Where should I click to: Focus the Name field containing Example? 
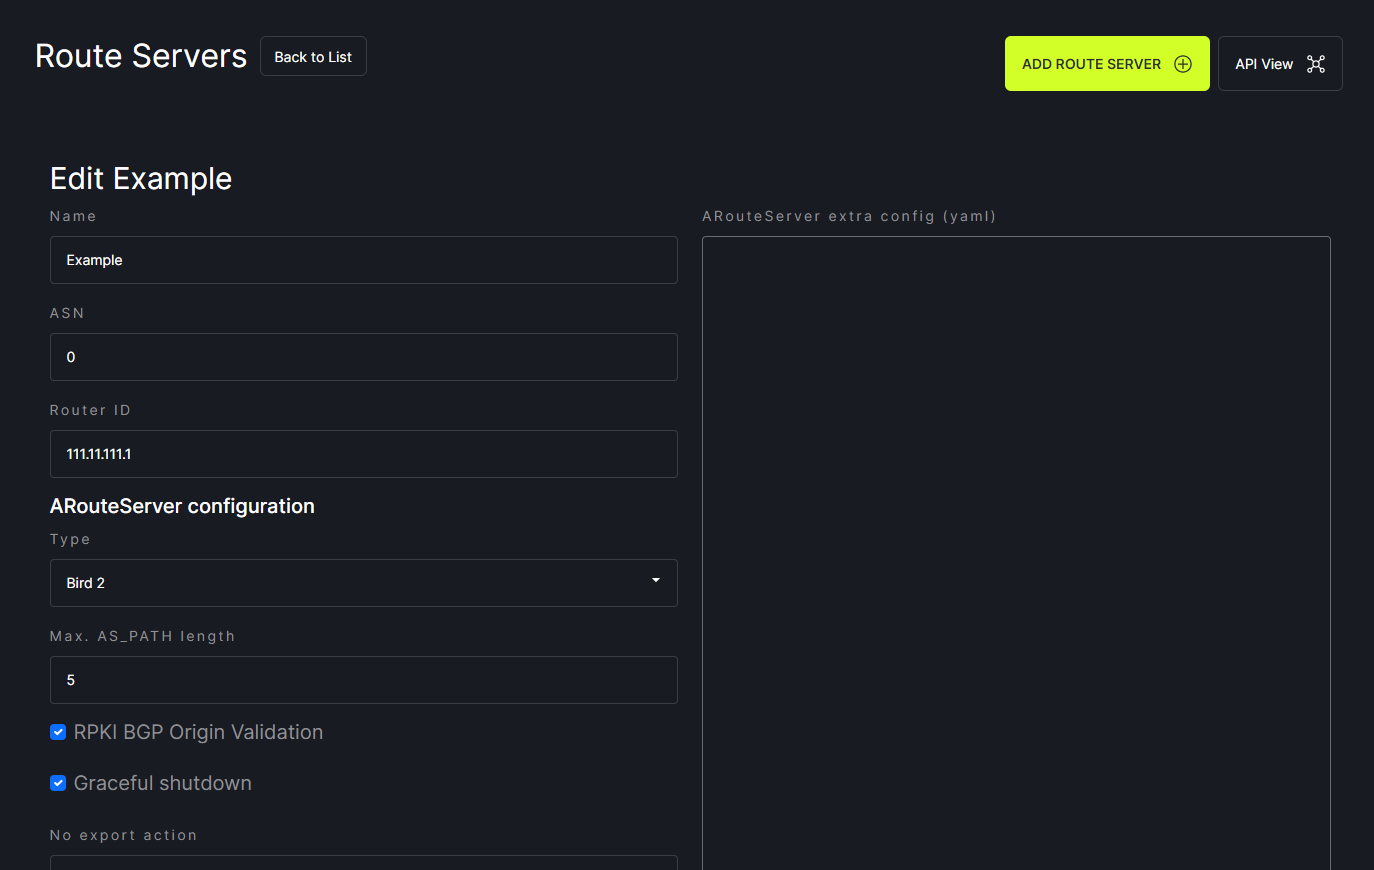click(x=363, y=260)
